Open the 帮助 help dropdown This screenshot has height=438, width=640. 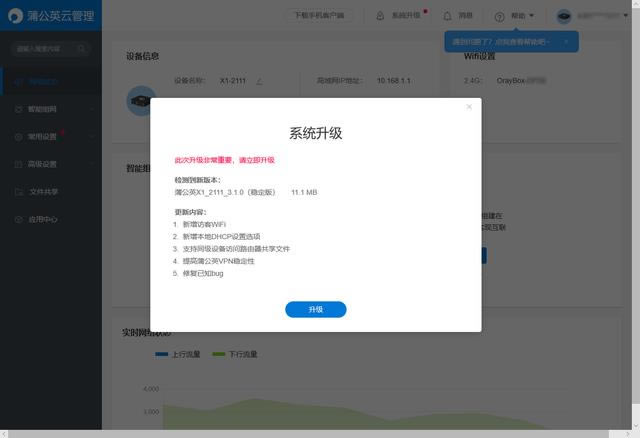515,16
